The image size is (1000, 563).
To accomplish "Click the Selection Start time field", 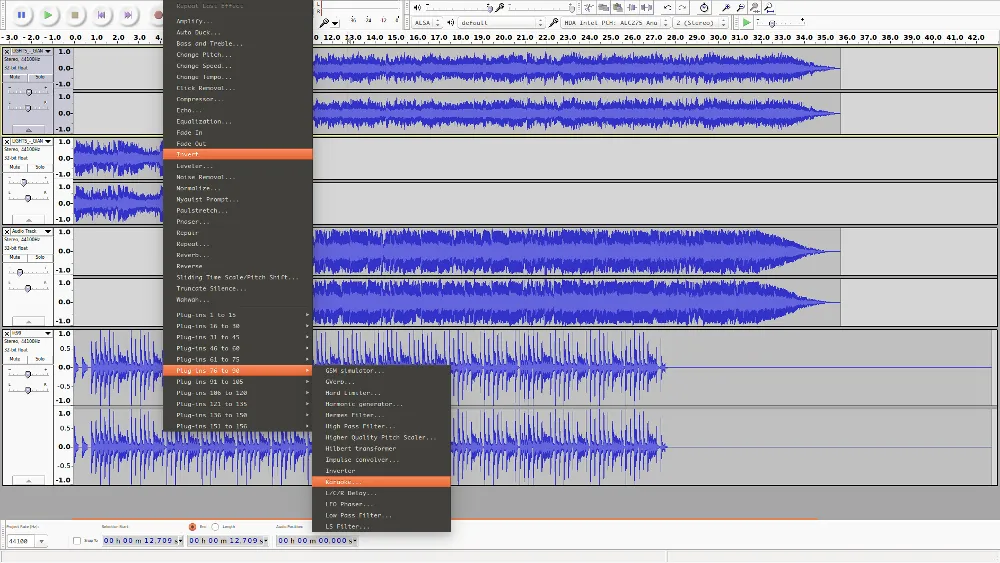I will coord(142,541).
